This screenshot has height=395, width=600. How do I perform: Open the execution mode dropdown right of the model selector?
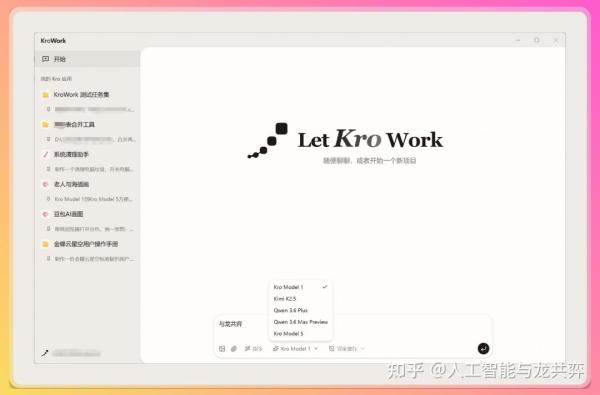pos(347,349)
